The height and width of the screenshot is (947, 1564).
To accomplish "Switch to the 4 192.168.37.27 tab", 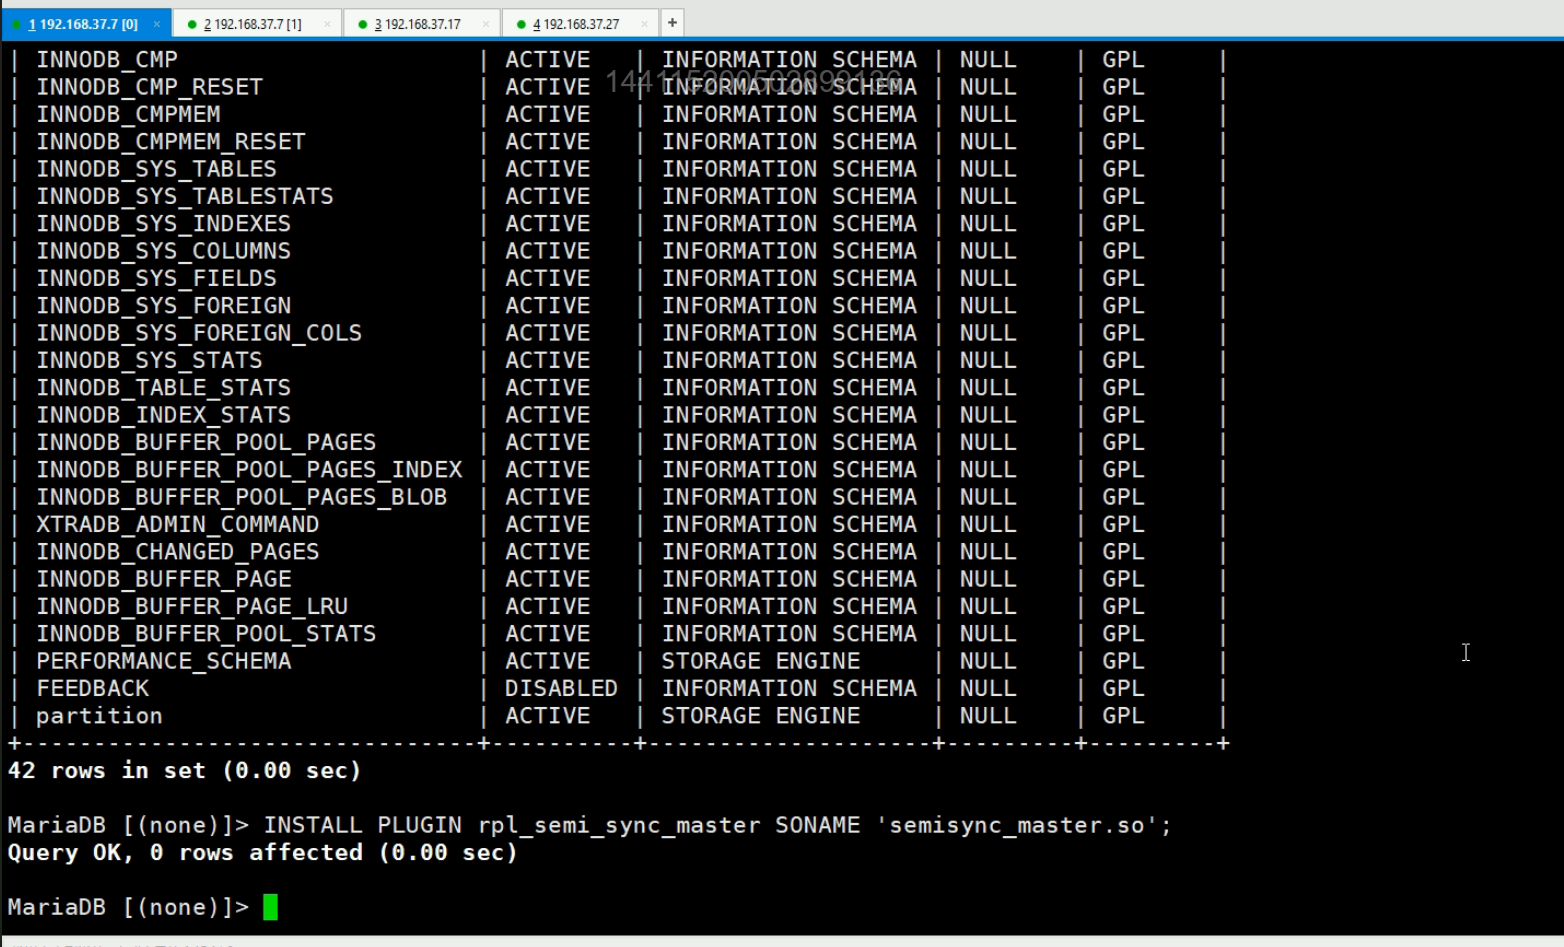I will pyautogui.click(x=579, y=24).
